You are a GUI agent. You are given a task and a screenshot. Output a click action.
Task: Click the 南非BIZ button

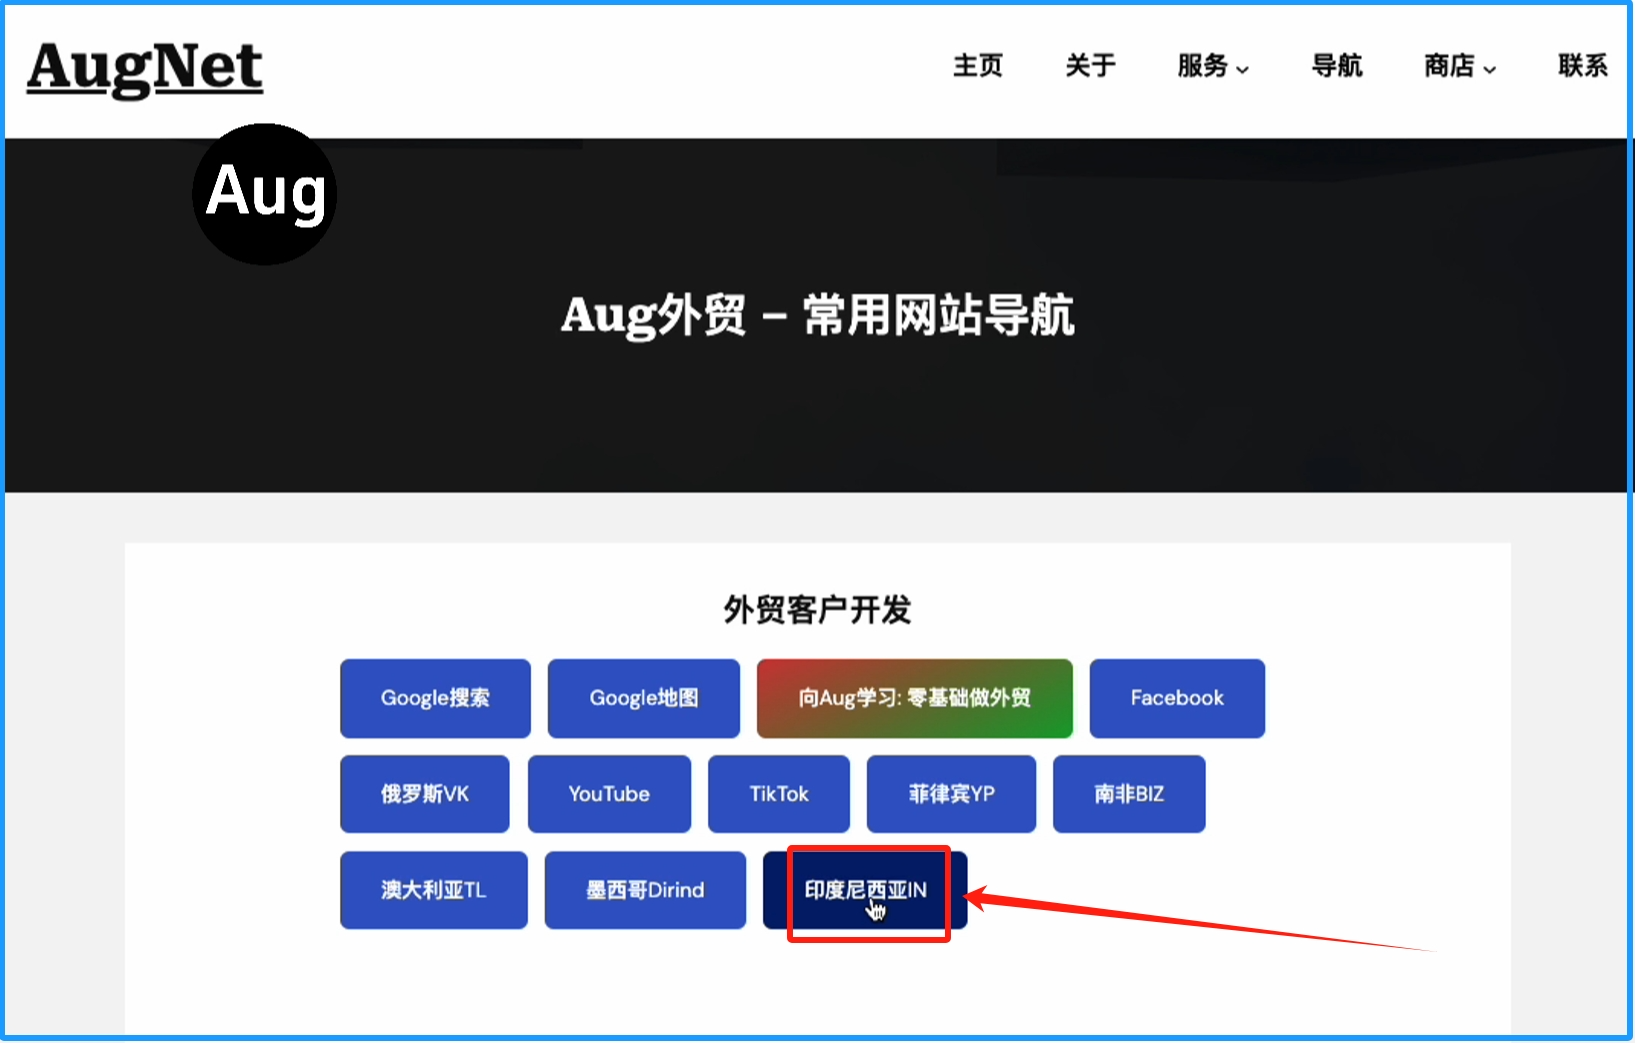click(1129, 794)
